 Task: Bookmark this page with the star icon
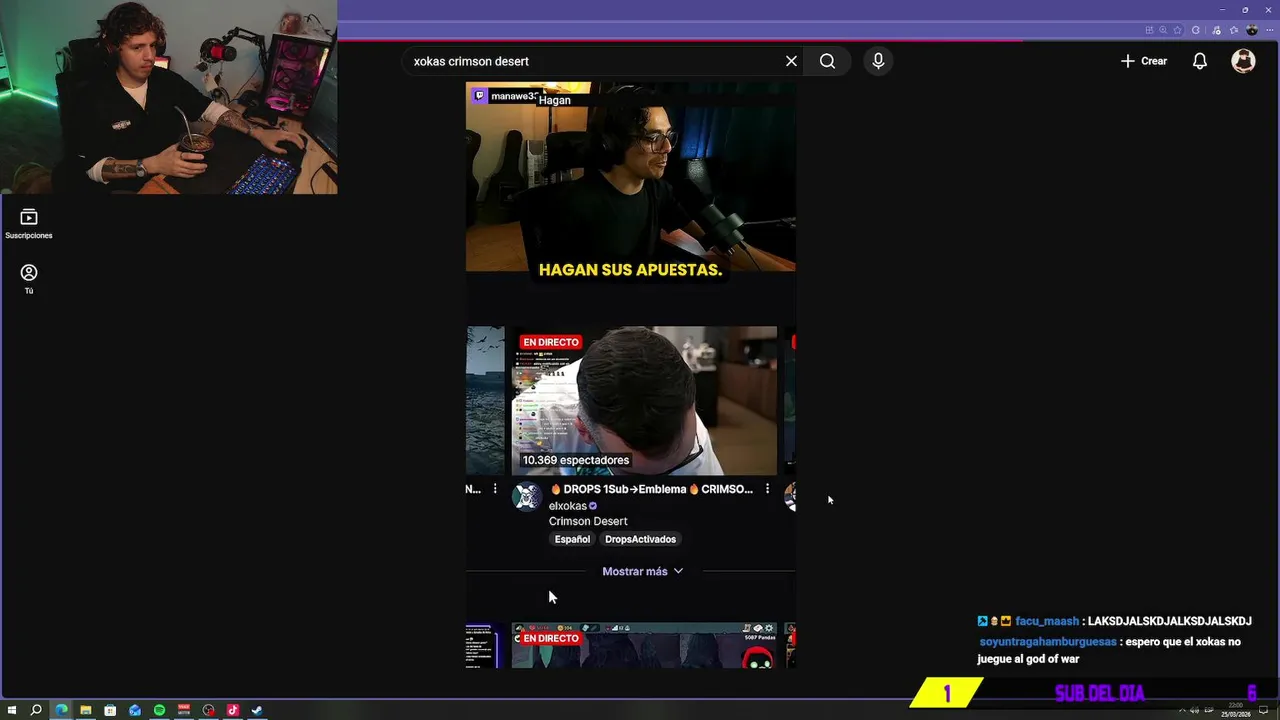pos(1177,30)
